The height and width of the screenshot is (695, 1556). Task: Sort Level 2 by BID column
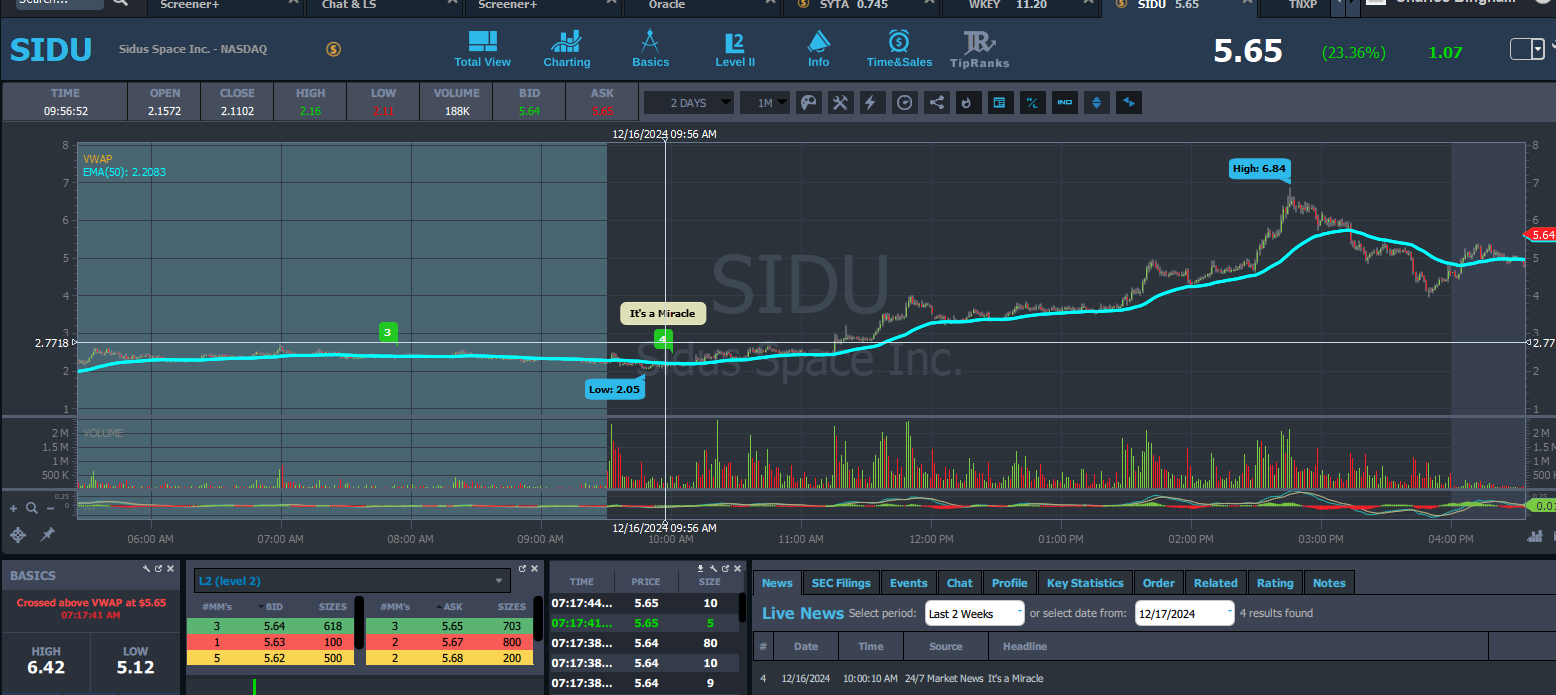[274, 606]
